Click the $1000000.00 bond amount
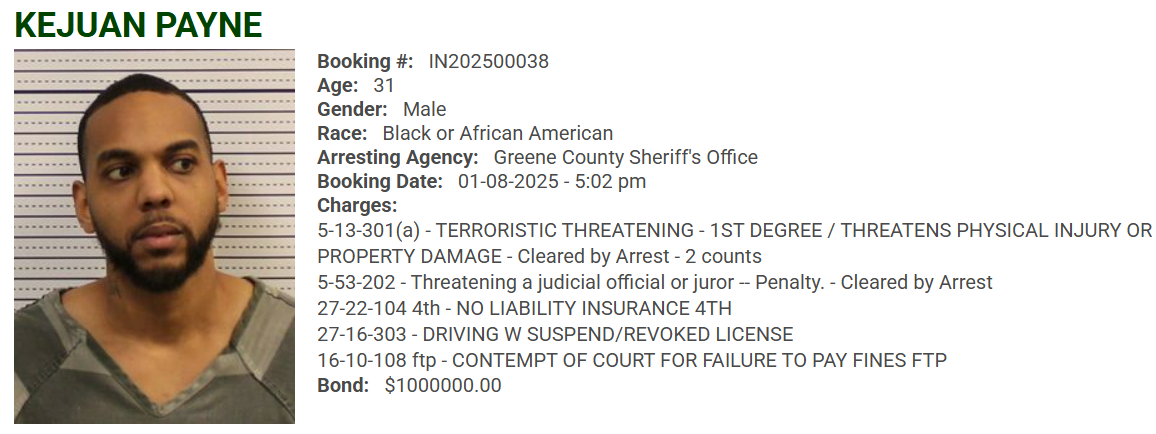The width and height of the screenshot is (1156, 434). [442, 386]
